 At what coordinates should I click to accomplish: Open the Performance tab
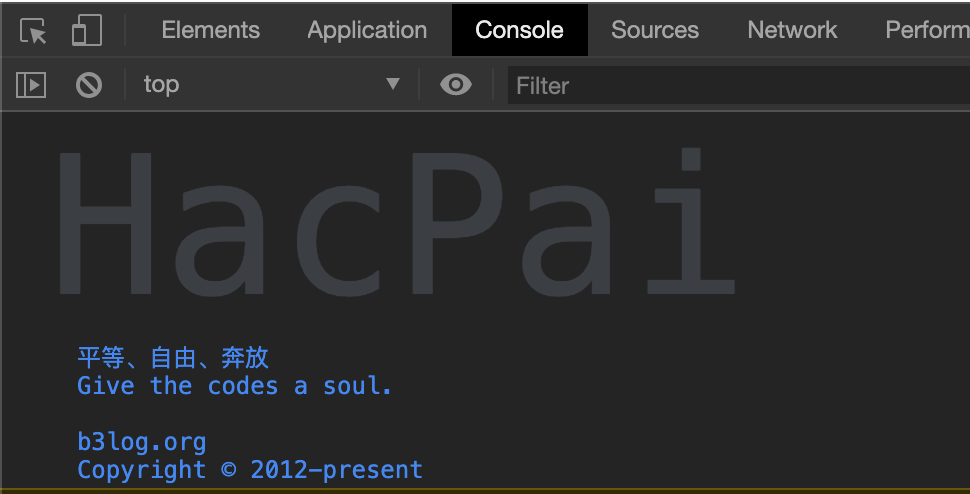tap(926, 31)
